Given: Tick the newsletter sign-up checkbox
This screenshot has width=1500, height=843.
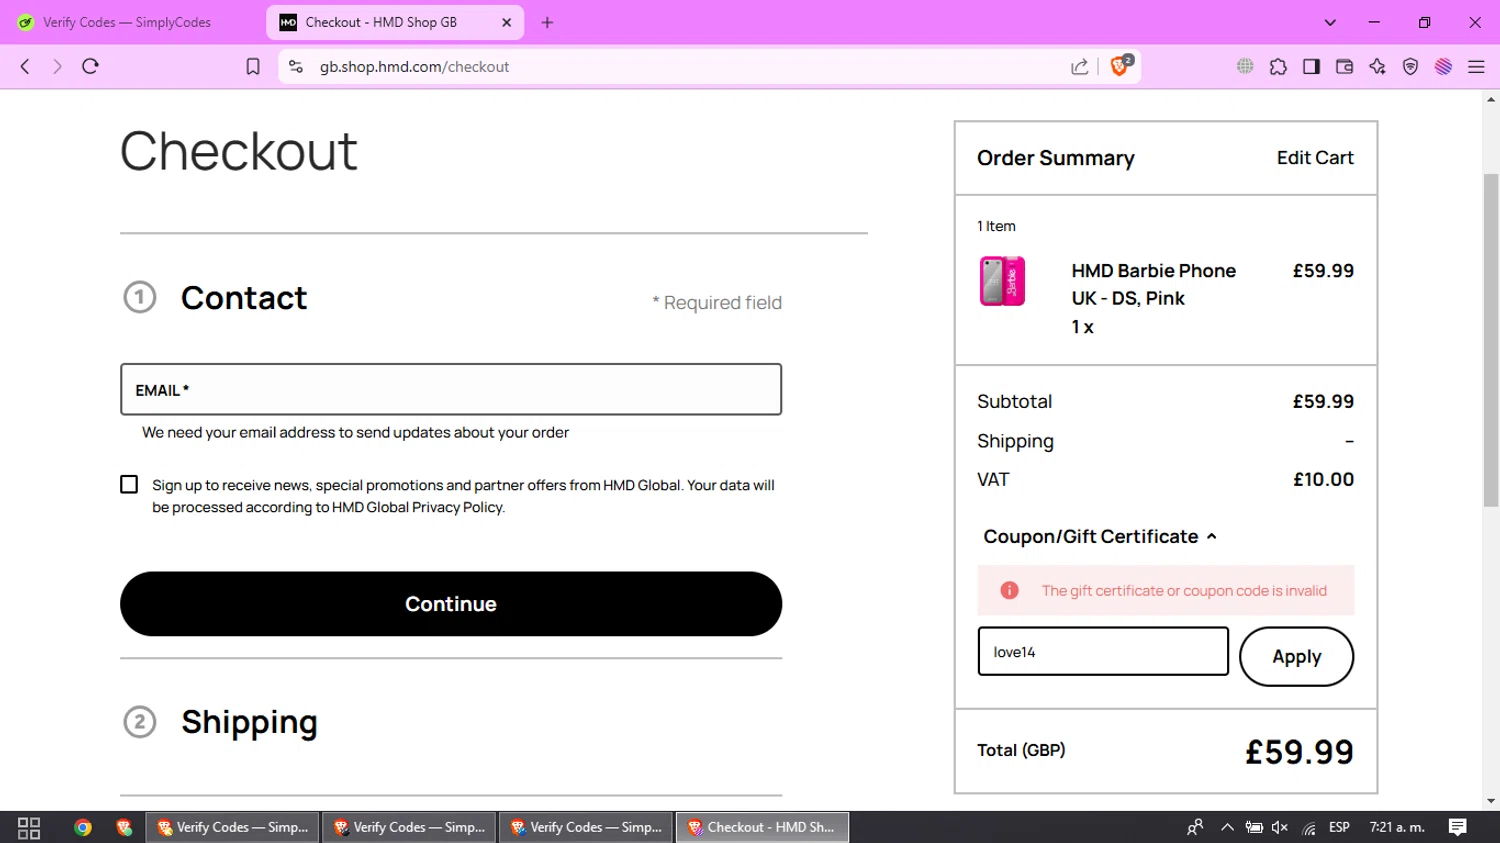Looking at the screenshot, I should (x=129, y=484).
